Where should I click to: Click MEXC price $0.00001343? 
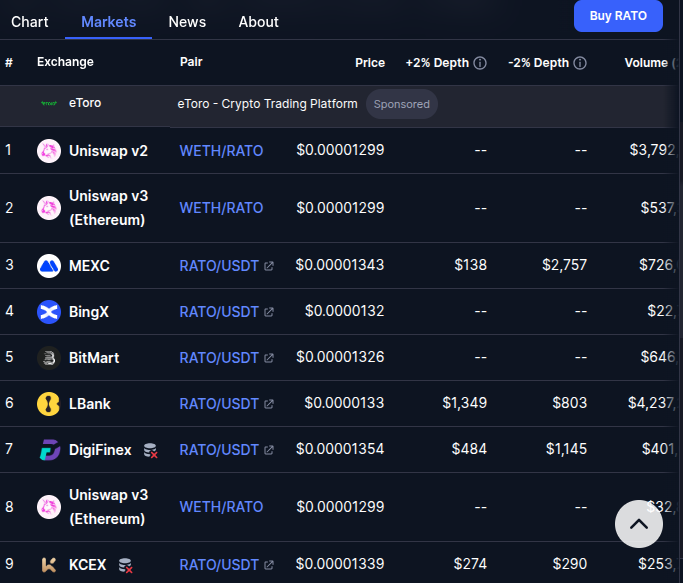(x=340, y=265)
